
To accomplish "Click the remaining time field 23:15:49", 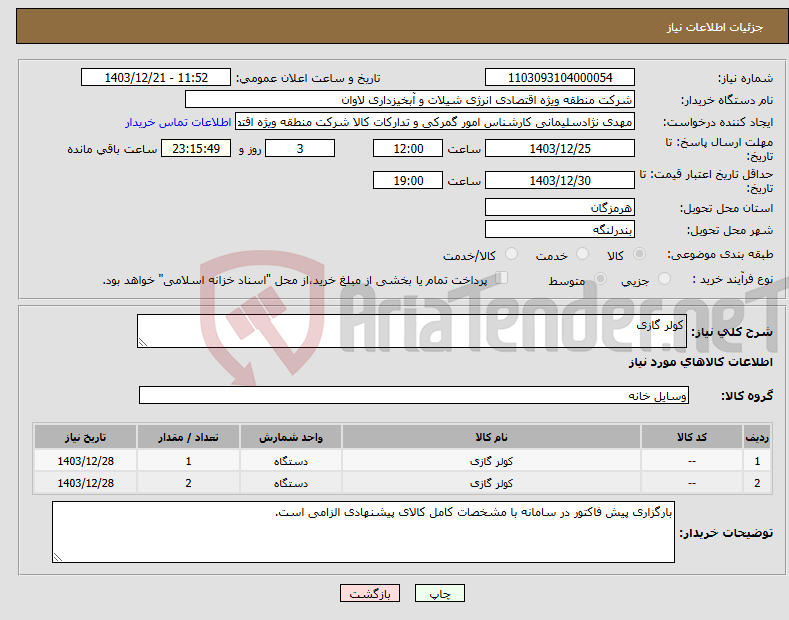I will (x=196, y=148).
